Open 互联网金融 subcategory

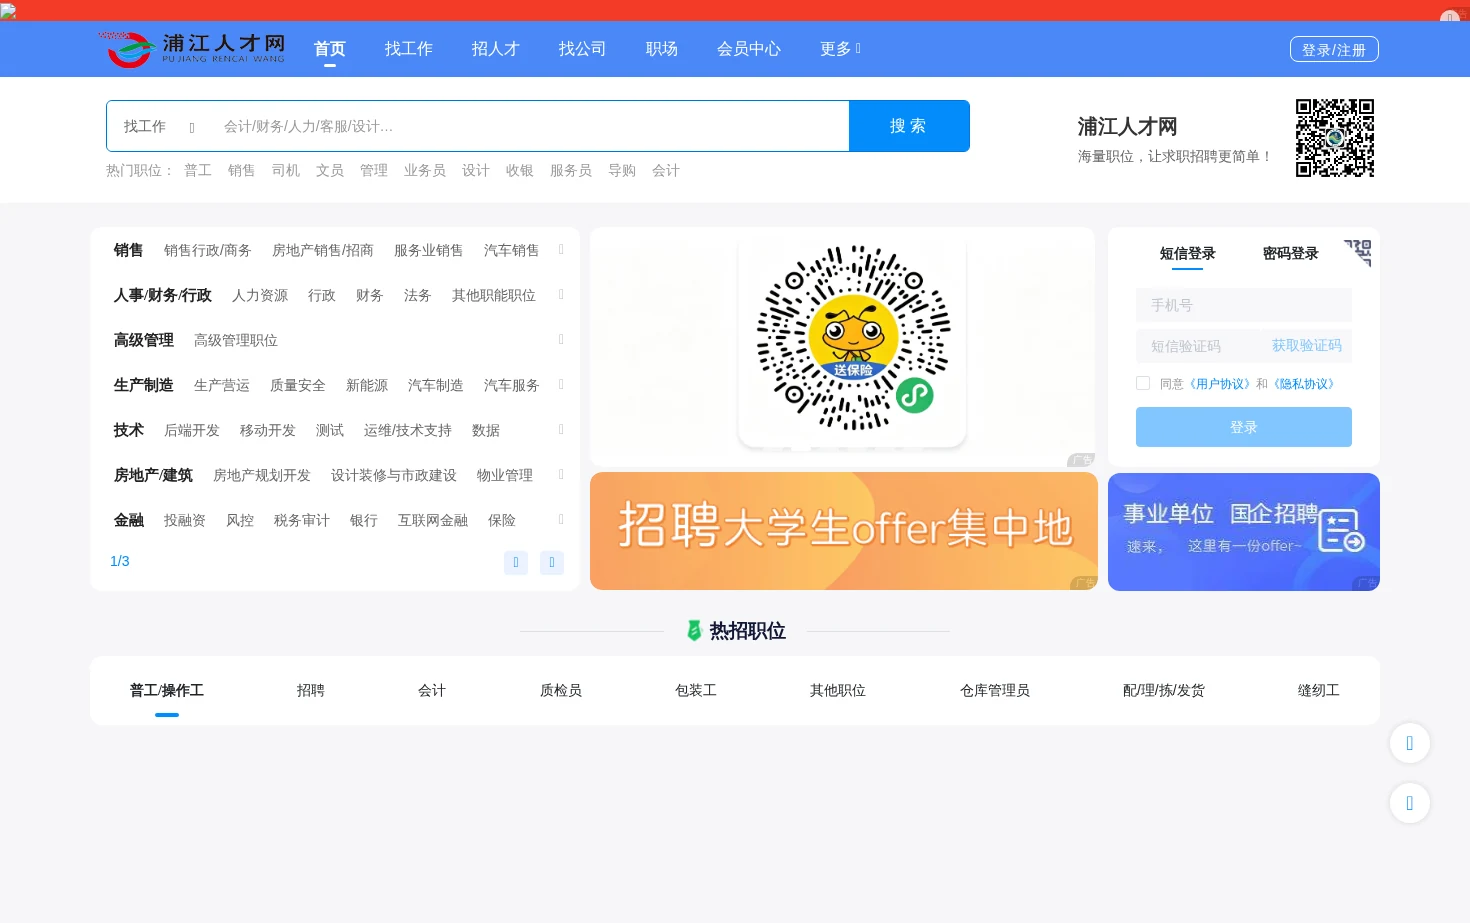433,520
